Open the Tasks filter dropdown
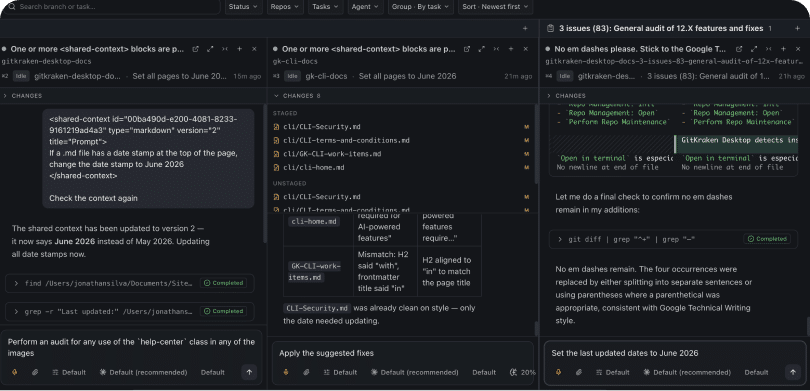This screenshot has width=810, height=391. 326,7
